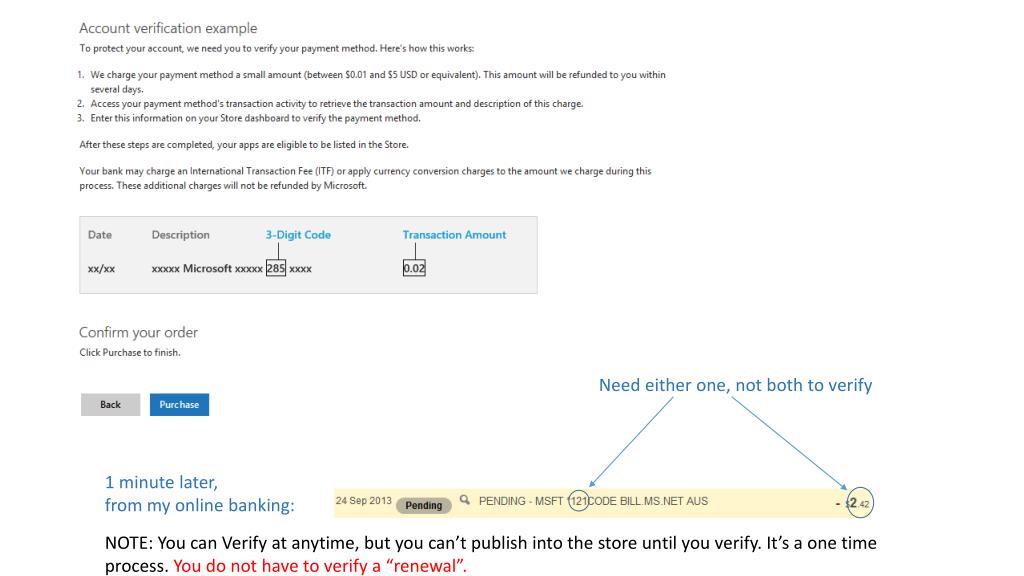Click 'Click Purchase to finish.' text
Screen dimensions: 1024x576
click(x=130, y=352)
